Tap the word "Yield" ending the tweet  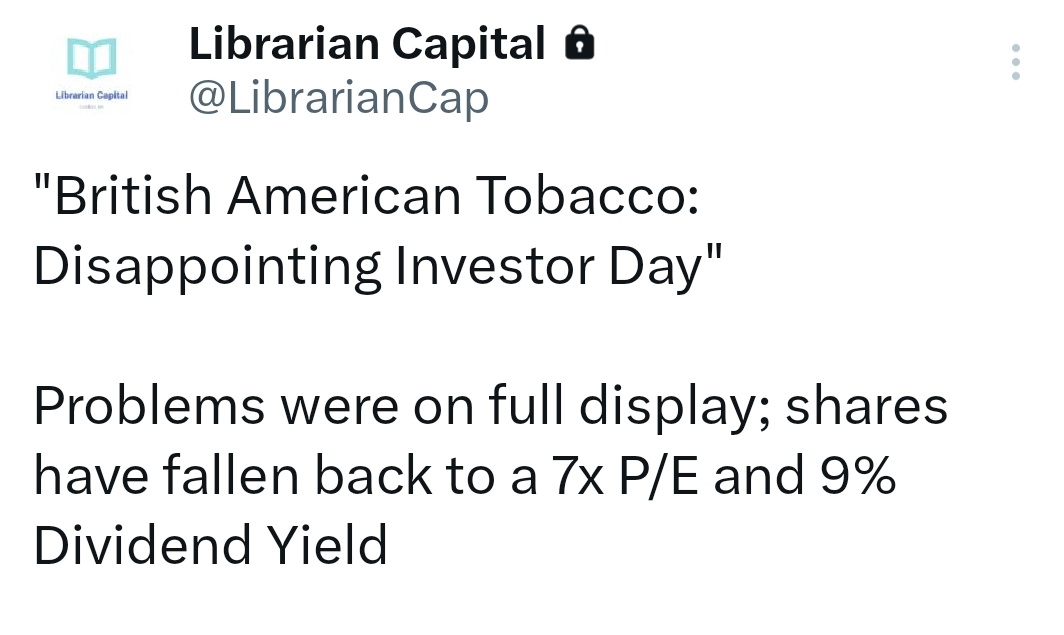click(x=327, y=546)
